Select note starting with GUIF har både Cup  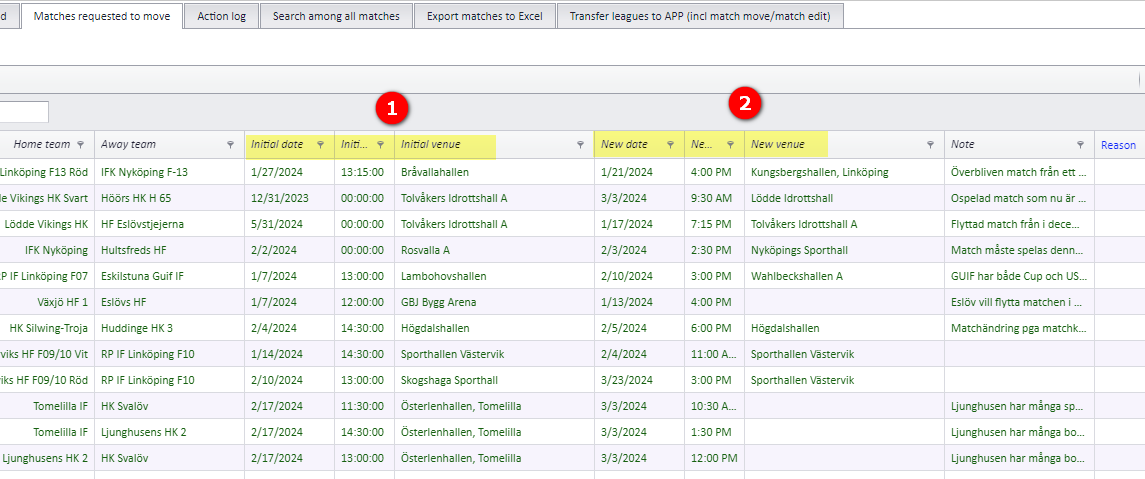click(1019, 276)
